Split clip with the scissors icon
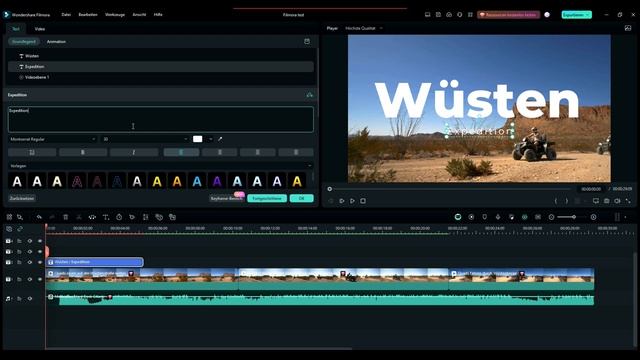This screenshot has height=360, width=640. tap(79, 217)
